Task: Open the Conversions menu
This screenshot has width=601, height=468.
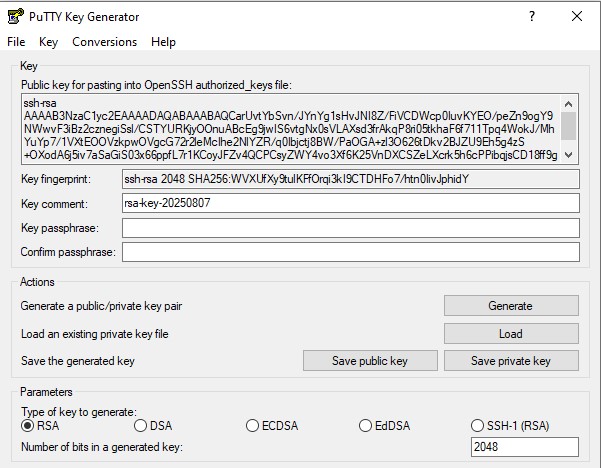Action: pos(104,42)
